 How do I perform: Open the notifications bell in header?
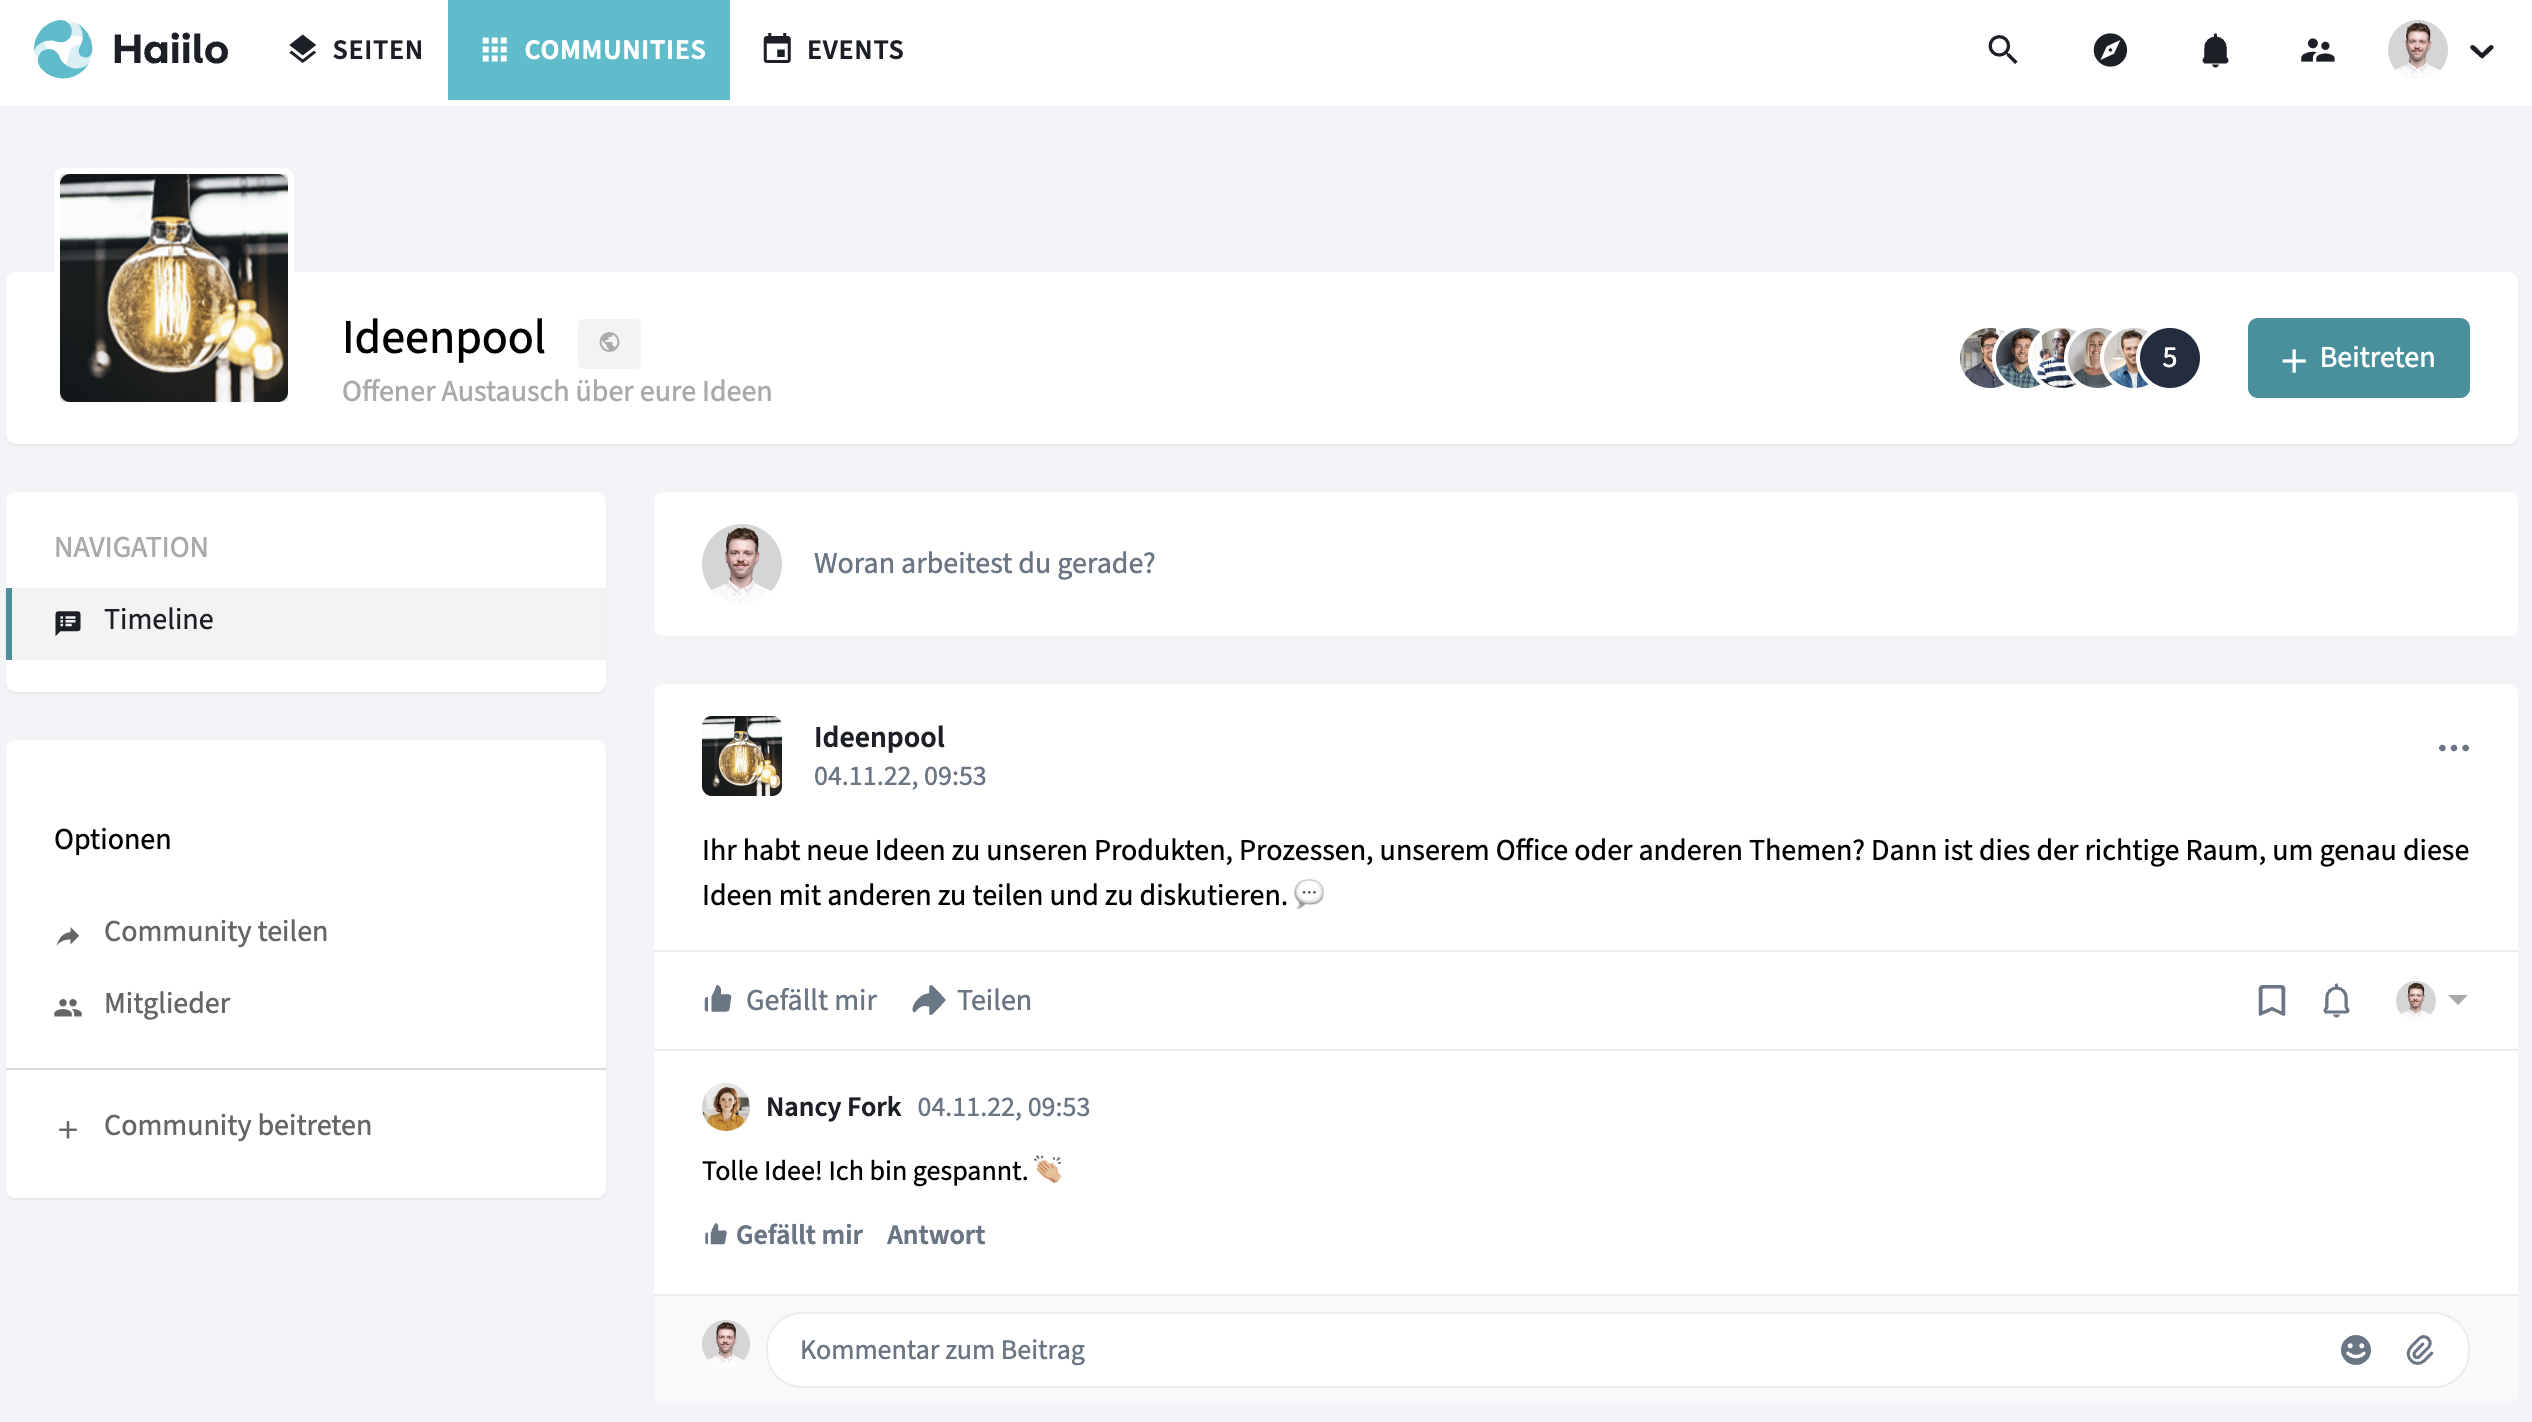(2215, 50)
